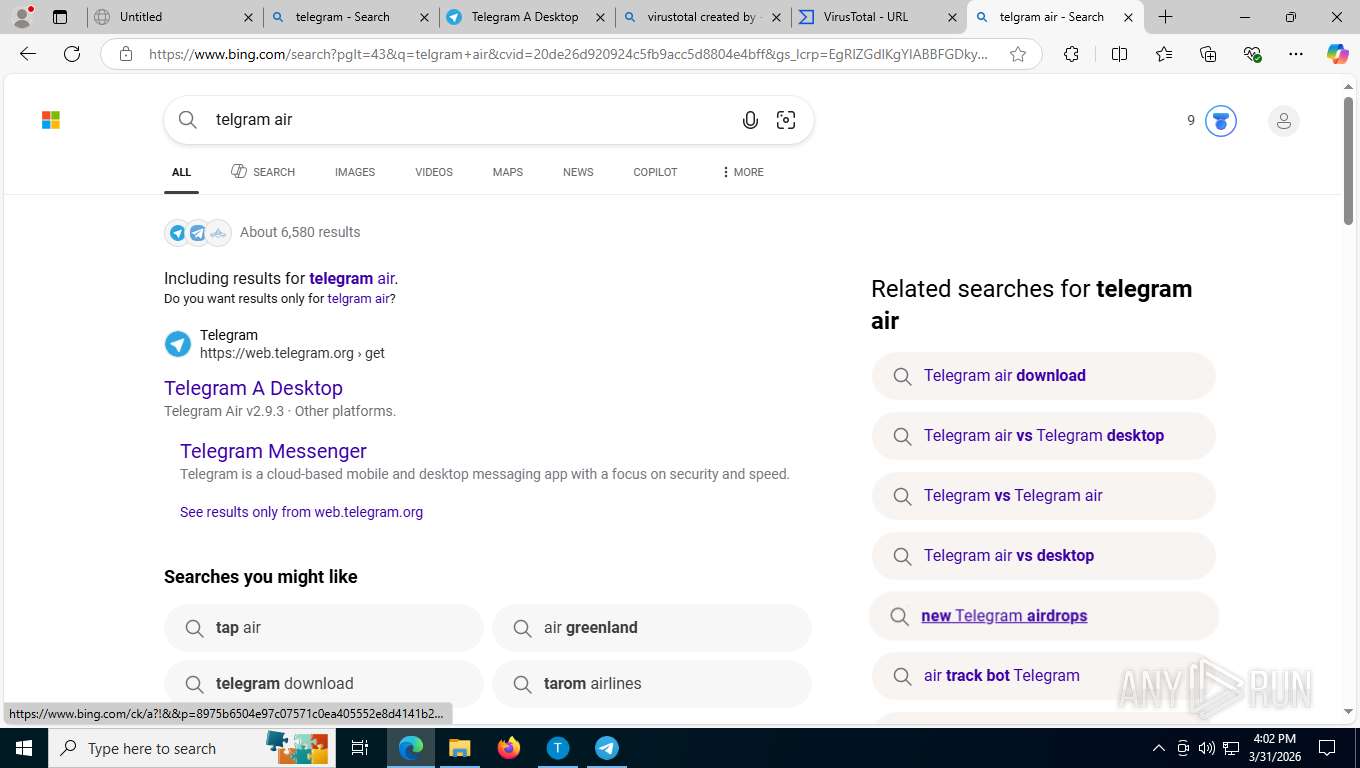Click the Microsoft Bing logo
This screenshot has width=1360, height=768.
[x=51, y=120]
